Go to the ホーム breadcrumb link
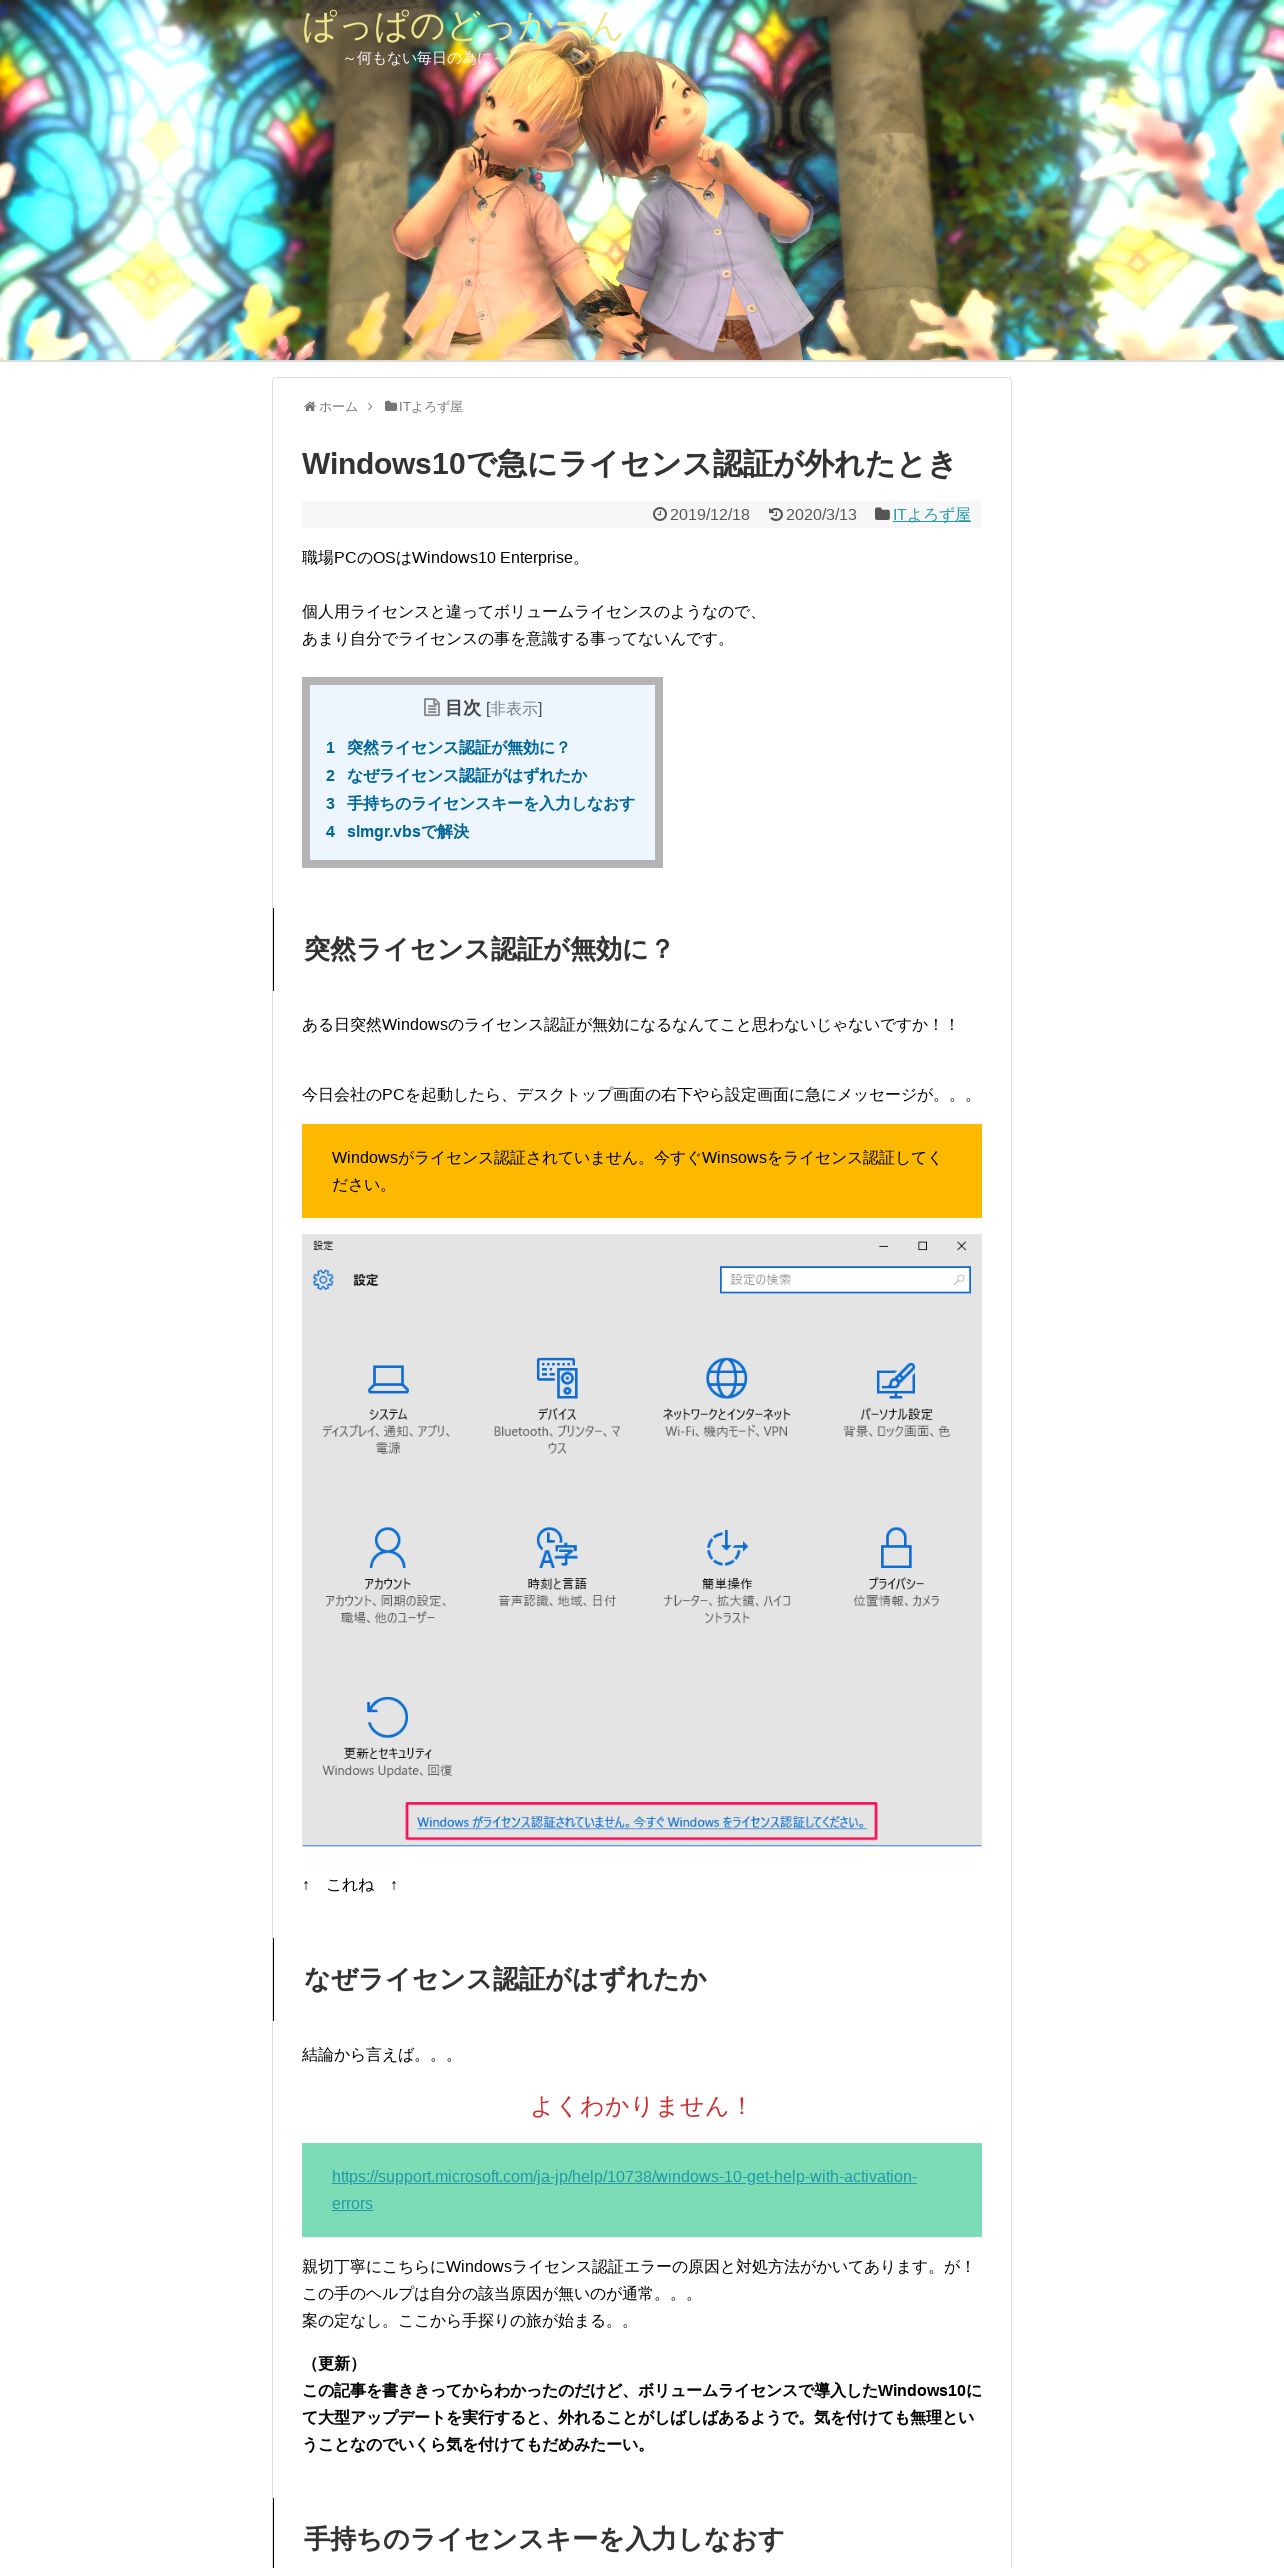 point(338,407)
